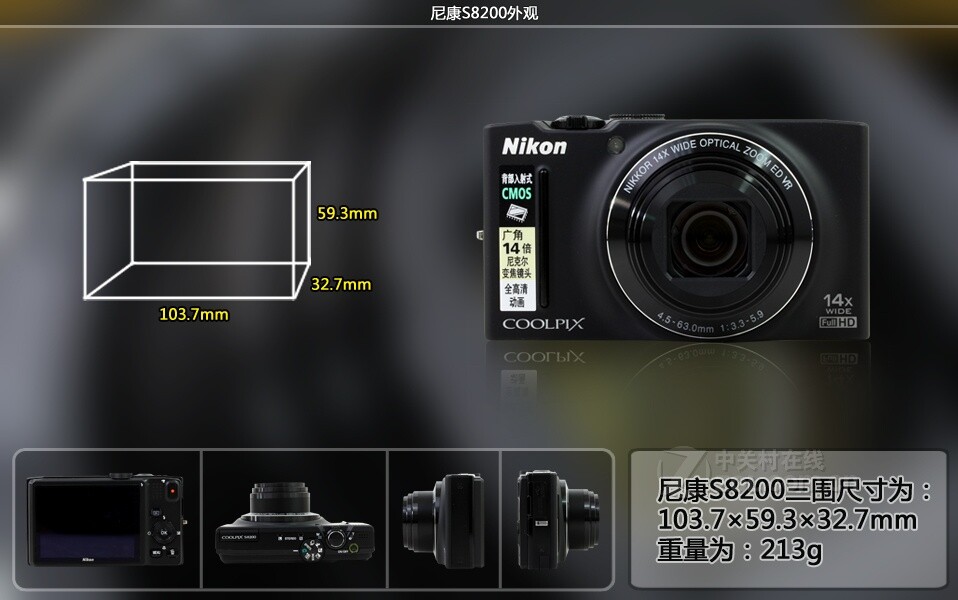Screen dimensions: 958x600
Task: Click the right side view camera thumbnail
Action: (x=559, y=519)
